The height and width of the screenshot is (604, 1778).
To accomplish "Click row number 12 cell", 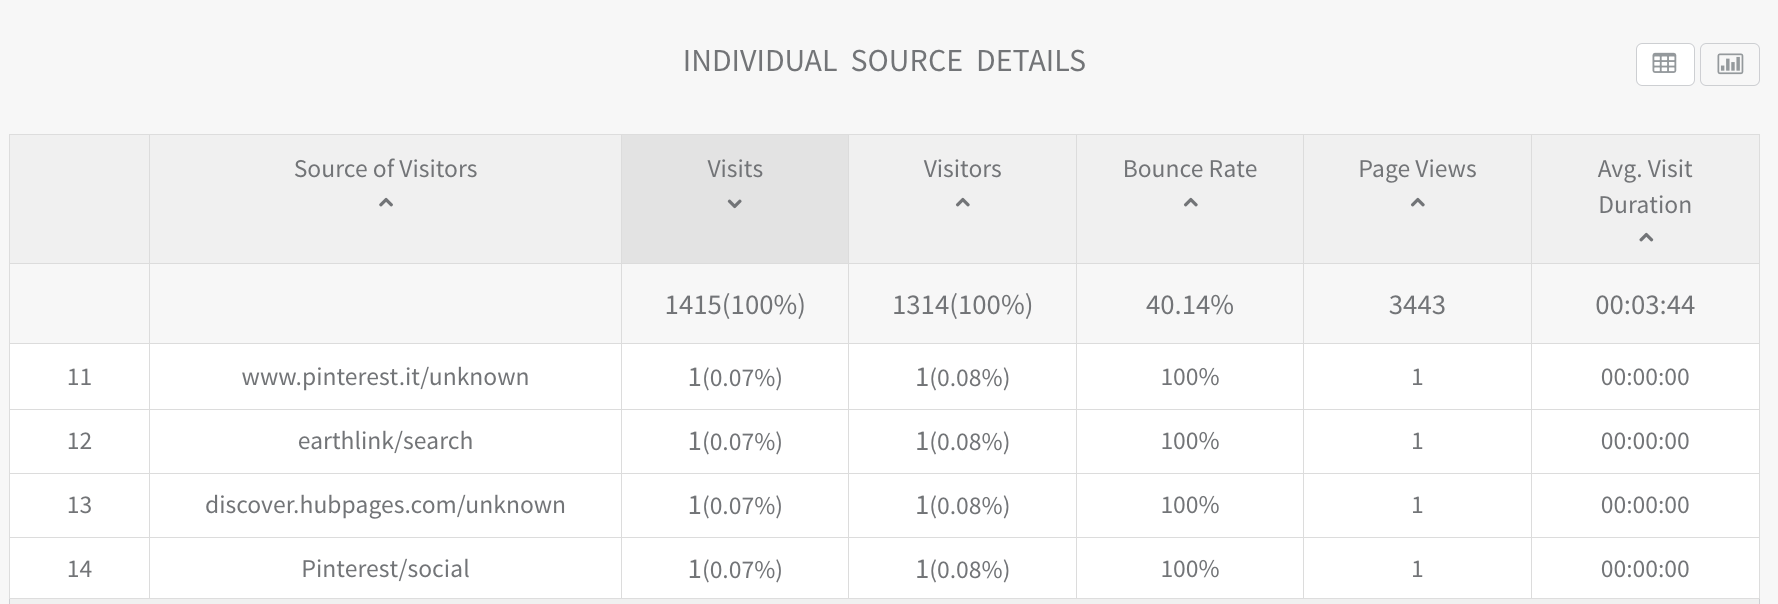I will [79, 441].
